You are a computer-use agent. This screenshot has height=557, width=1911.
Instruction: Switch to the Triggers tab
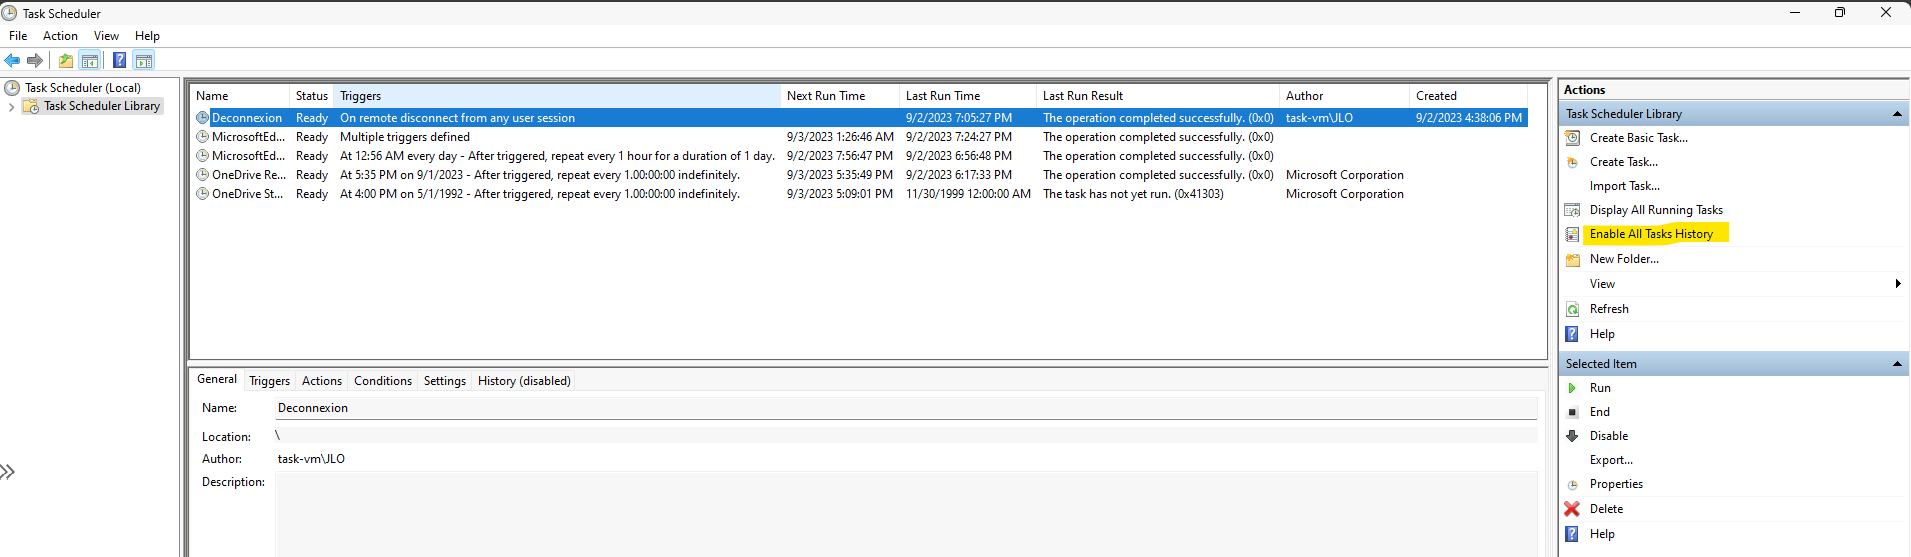point(269,381)
